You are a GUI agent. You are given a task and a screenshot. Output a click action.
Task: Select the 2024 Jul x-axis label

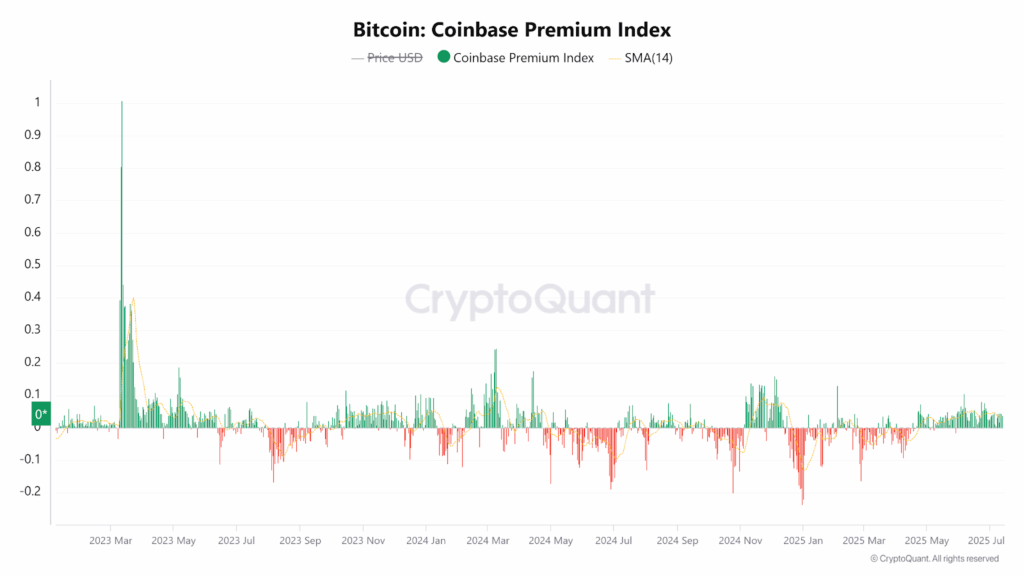[x=613, y=541]
